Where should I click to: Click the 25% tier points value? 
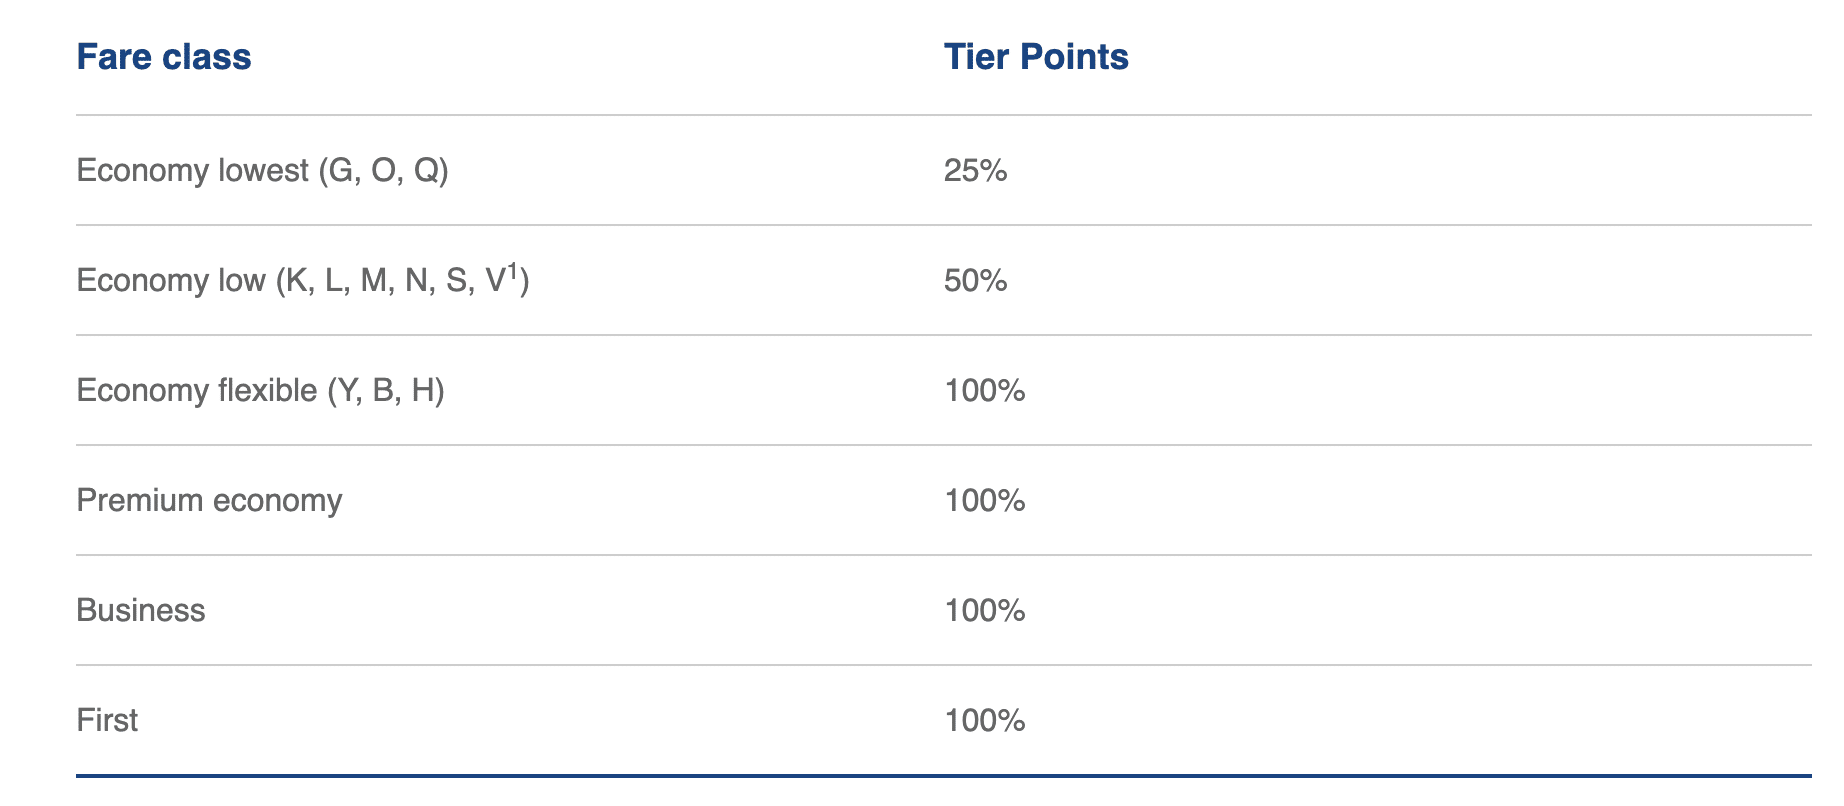point(975,171)
